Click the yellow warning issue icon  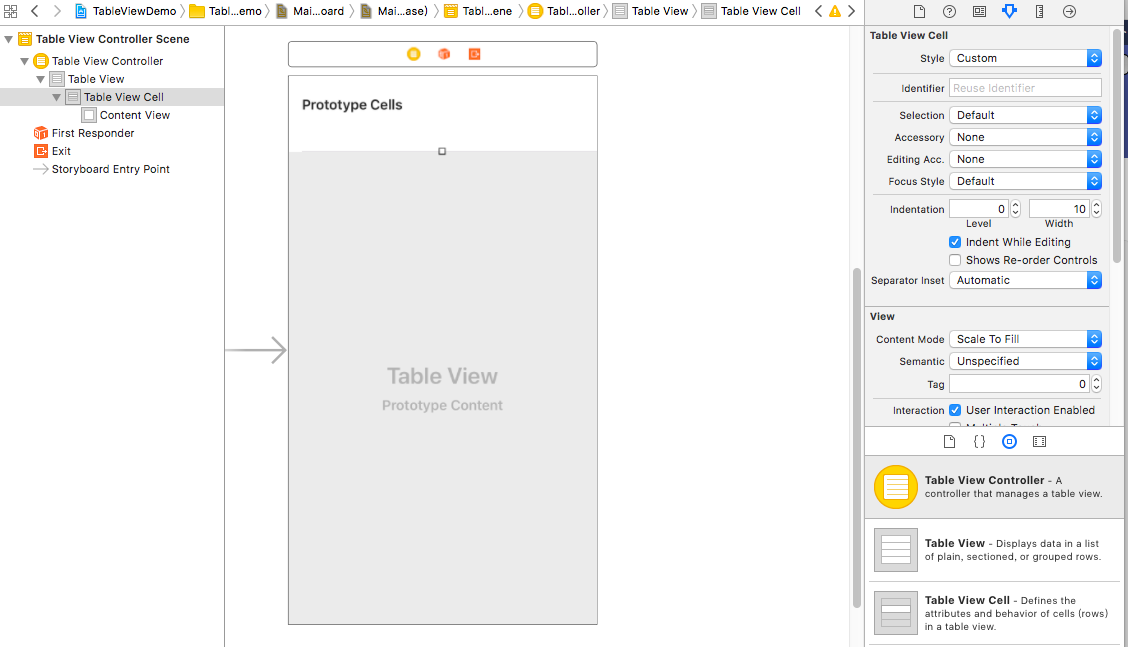[835, 11]
